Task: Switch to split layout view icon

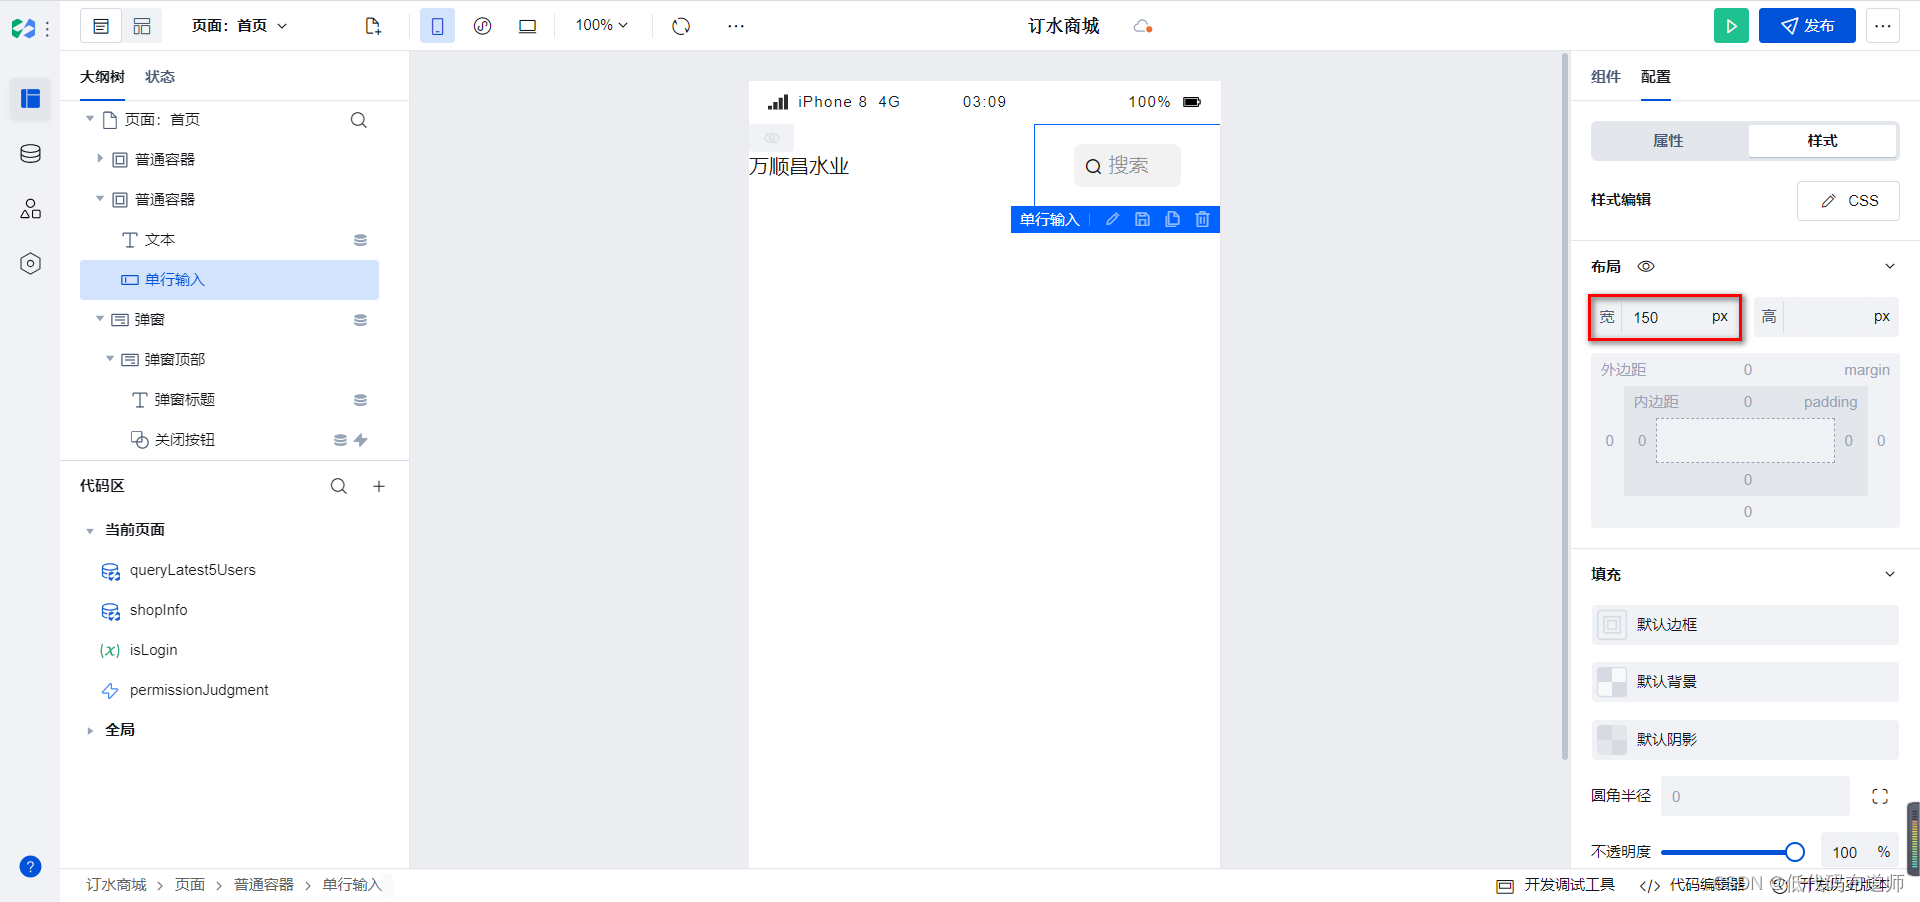Action: click(142, 26)
